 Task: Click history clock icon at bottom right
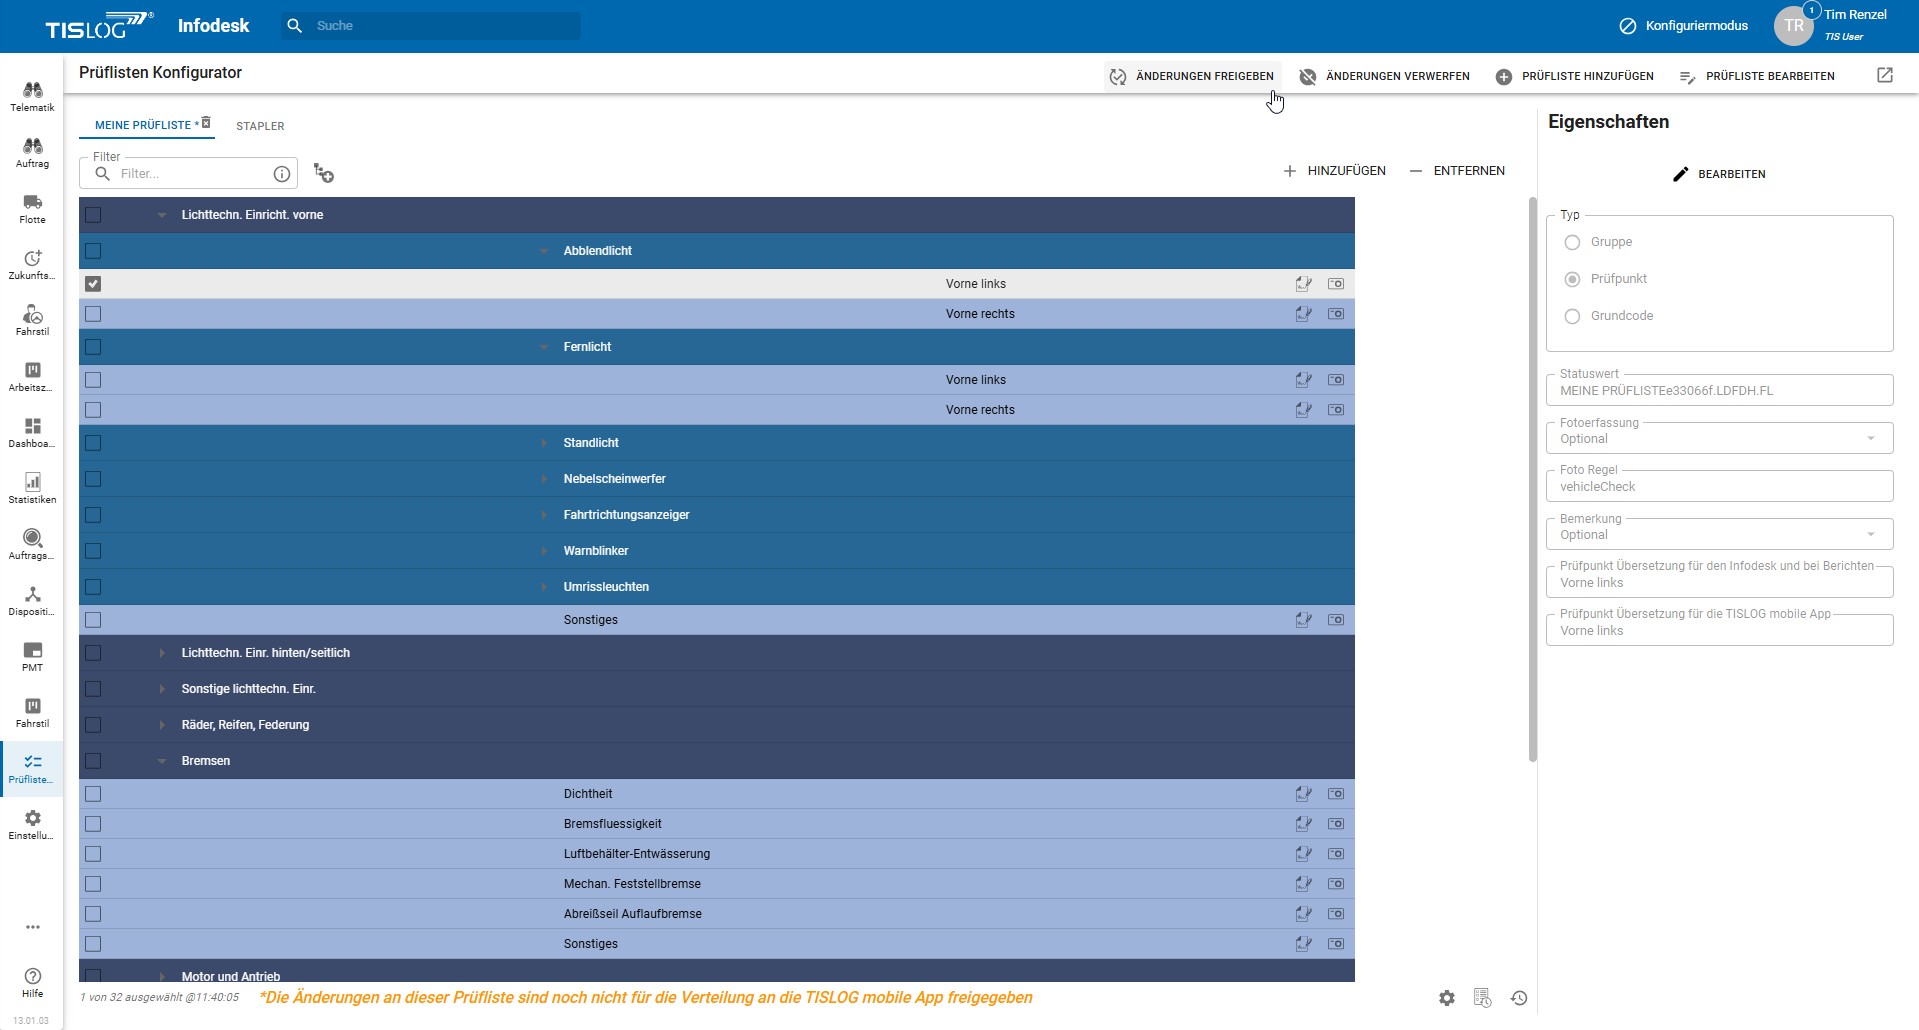pyautogui.click(x=1519, y=998)
